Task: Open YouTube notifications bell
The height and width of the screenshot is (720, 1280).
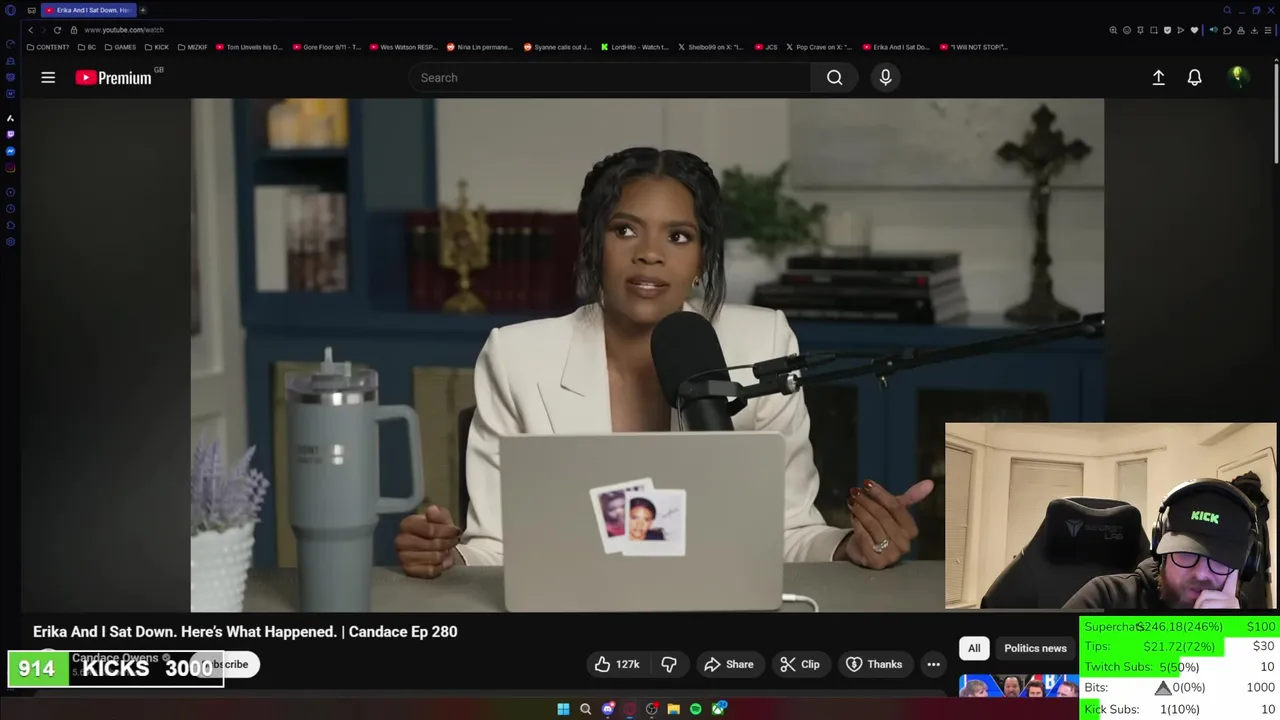Action: click(1194, 77)
